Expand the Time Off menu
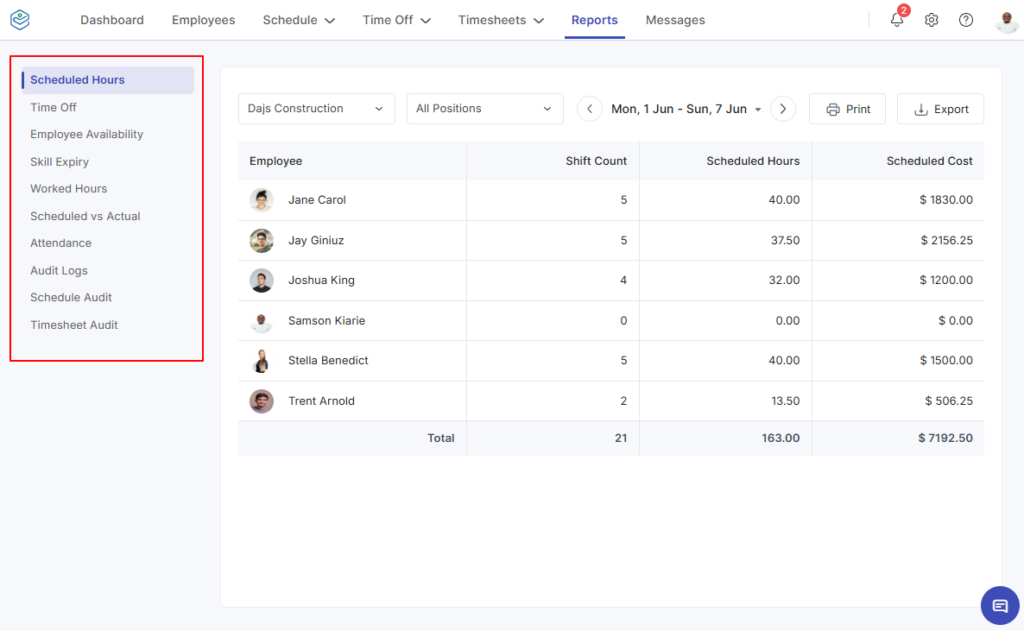 click(x=396, y=20)
